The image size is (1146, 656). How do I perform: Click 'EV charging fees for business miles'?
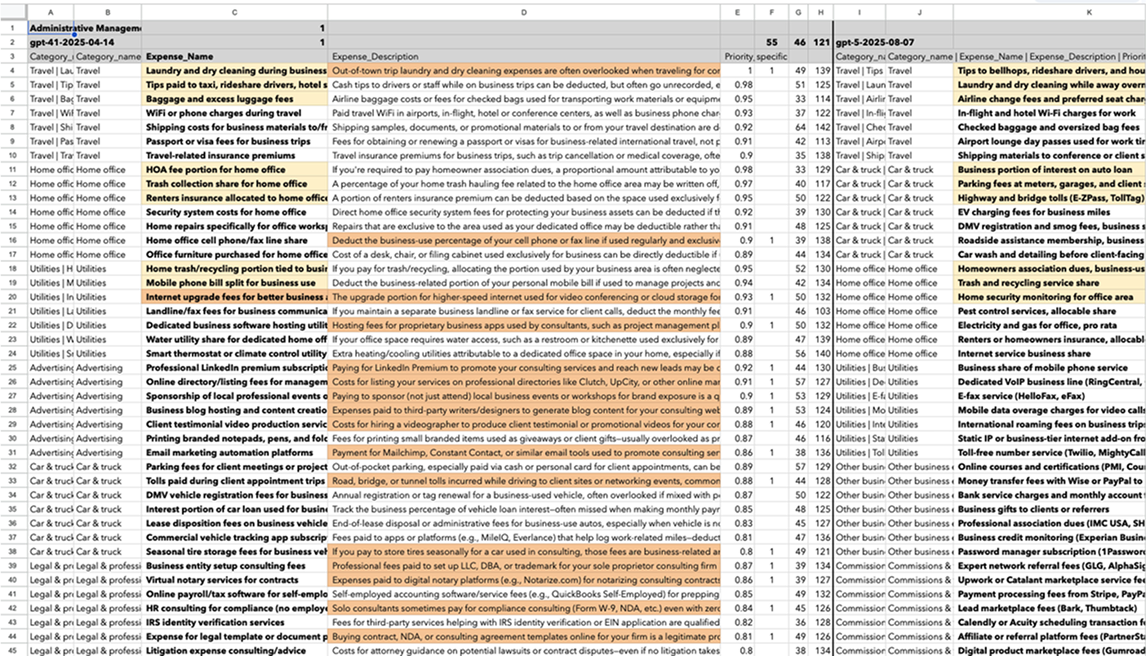tap(1050, 212)
